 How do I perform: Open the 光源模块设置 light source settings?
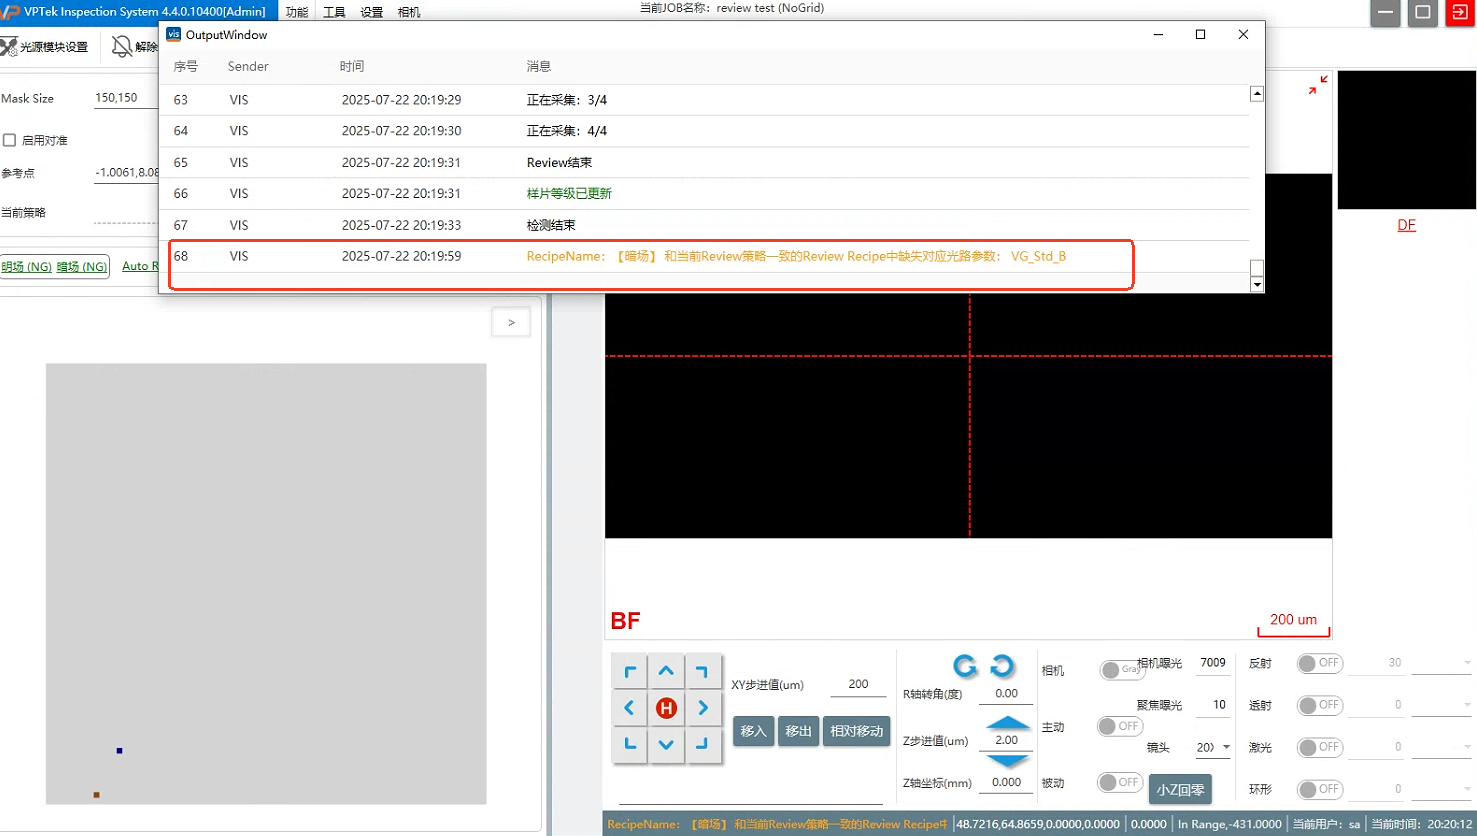tap(45, 47)
